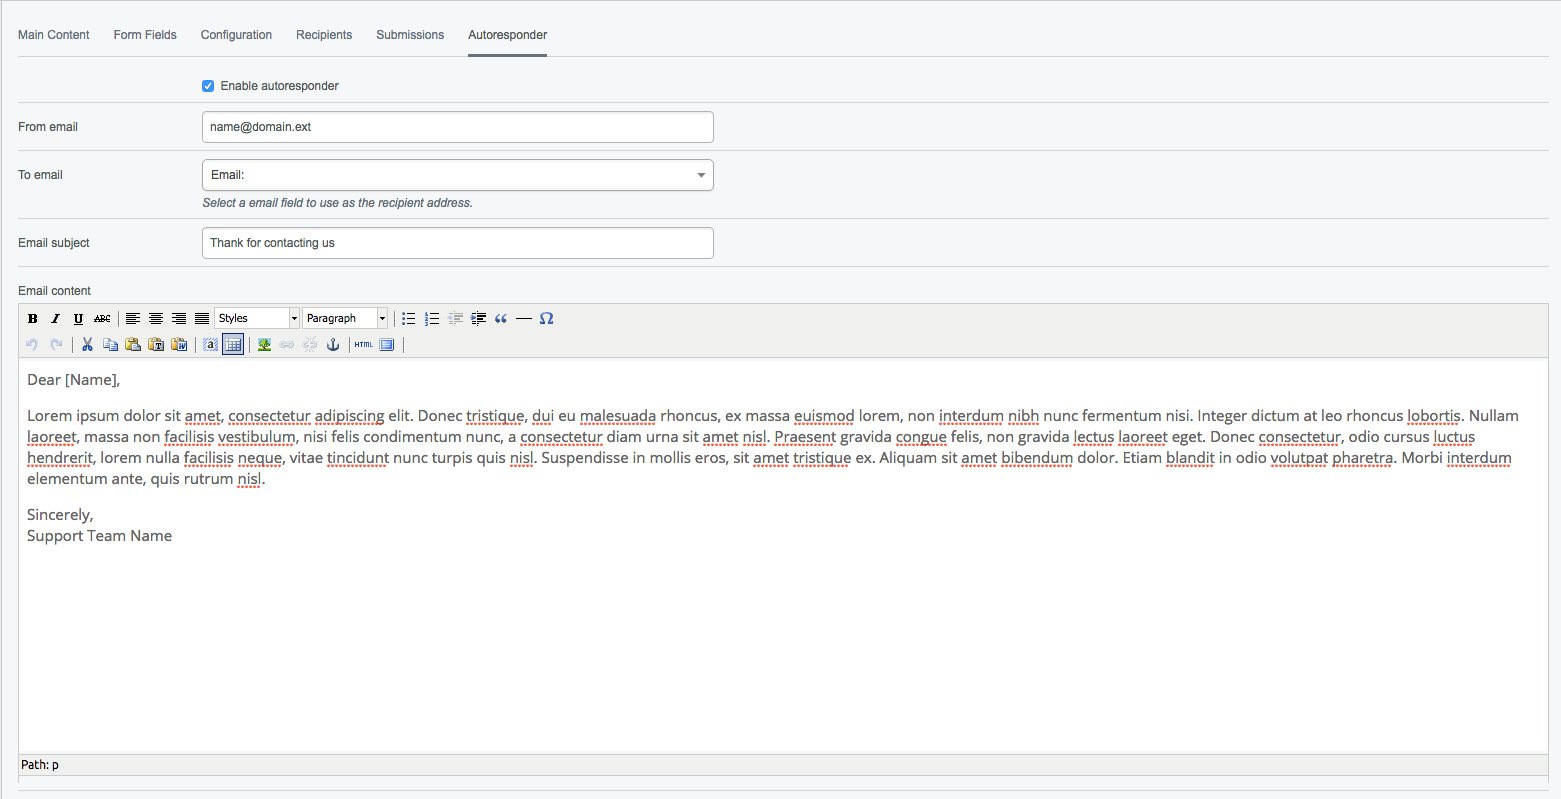Align text to the right

coord(179,319)
